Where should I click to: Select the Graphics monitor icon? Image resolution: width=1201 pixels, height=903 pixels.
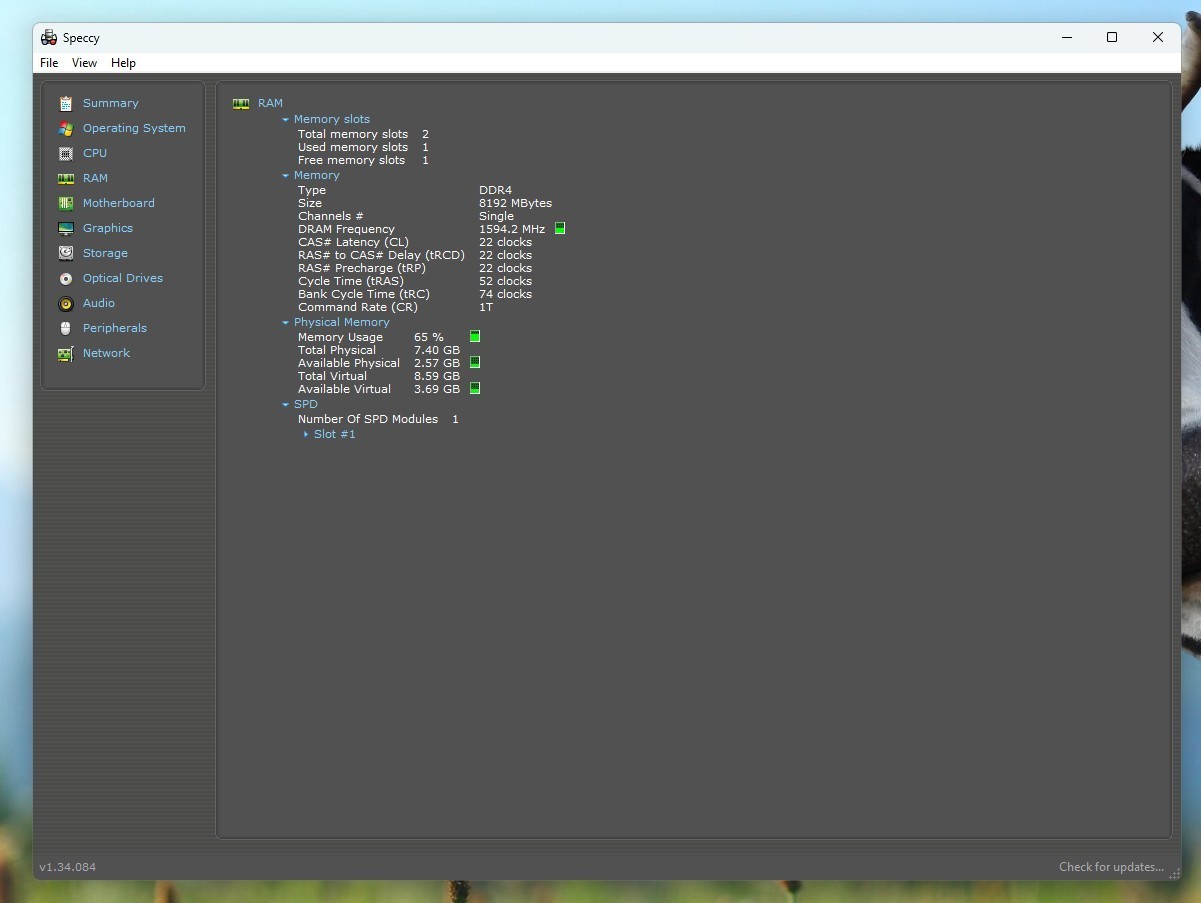tap(66, 228)
